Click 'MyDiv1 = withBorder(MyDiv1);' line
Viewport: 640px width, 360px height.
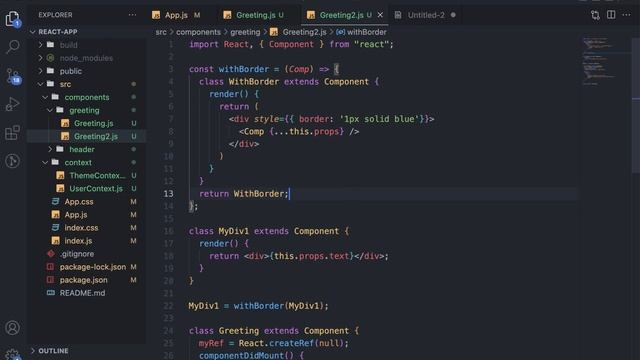point(258,306)
